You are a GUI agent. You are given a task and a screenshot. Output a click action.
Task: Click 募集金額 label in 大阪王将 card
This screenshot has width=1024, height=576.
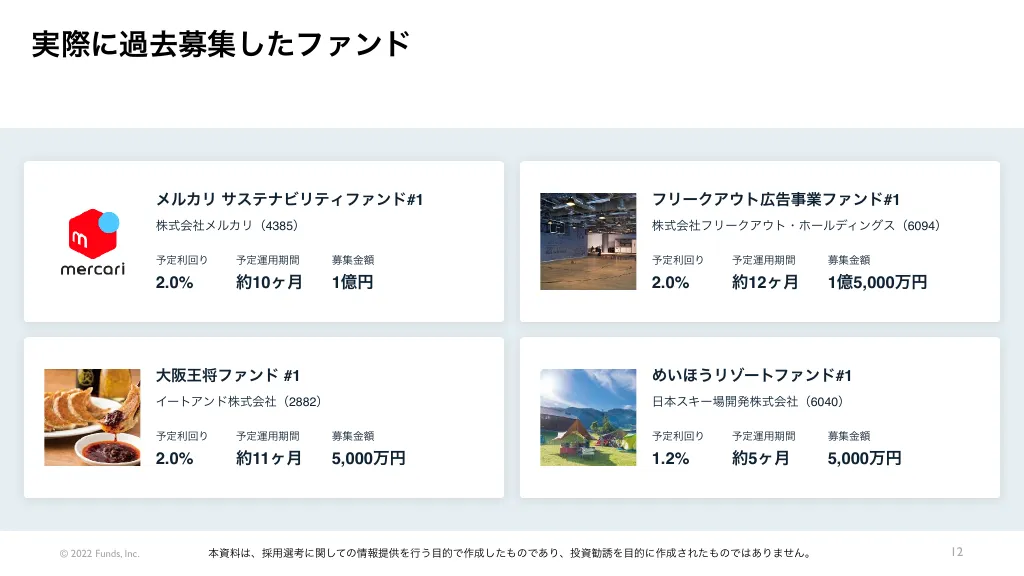pyautogui.click(x=353, y=436)
